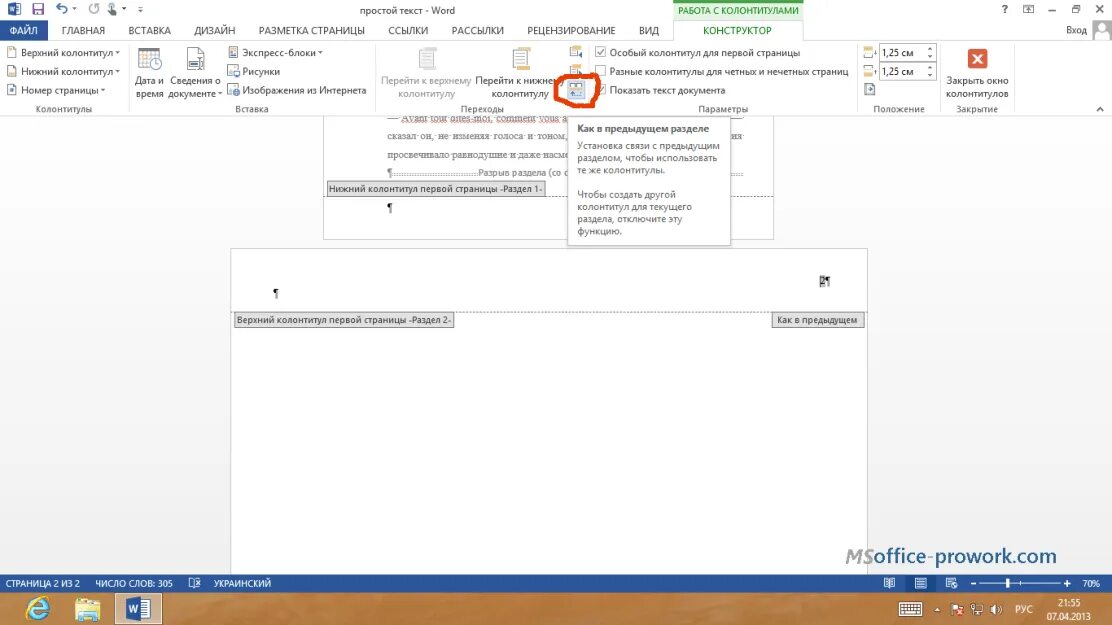The width and height of the screenshot is (1112, 625).
Task: Expand Нижний колонтитул dropdown
Action: (x=63, y=72)
